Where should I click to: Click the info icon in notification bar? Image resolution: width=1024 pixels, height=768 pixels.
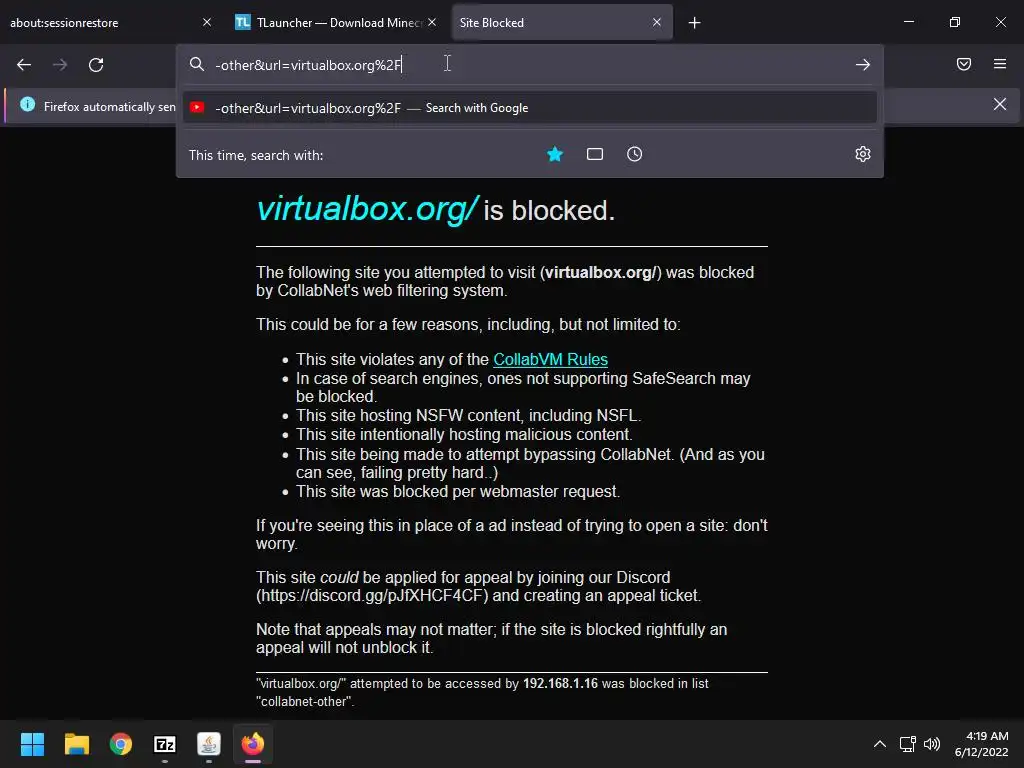(27, 104)
